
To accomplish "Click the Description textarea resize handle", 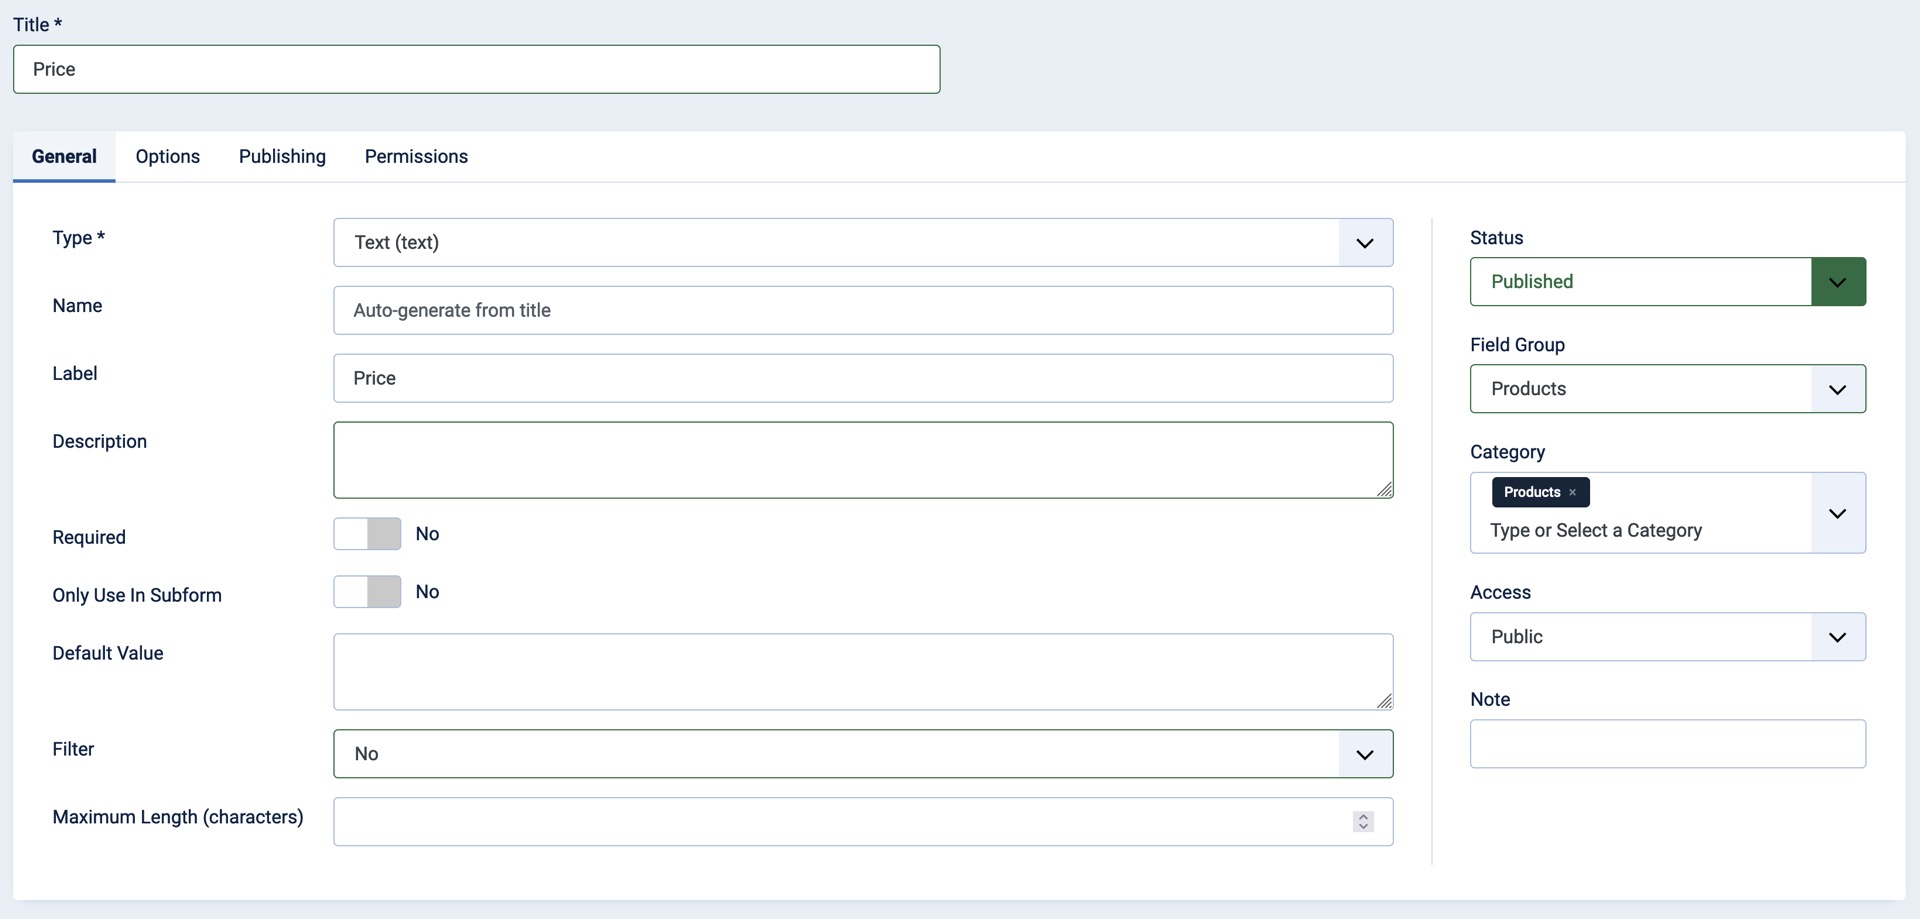I will [1384, 489].
